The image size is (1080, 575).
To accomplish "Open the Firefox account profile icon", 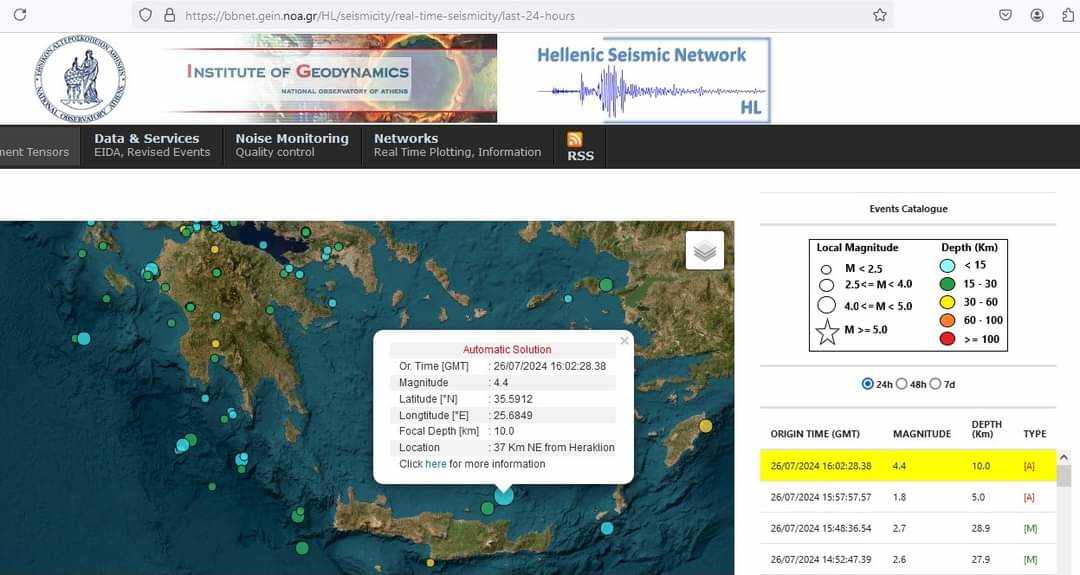I will [x=1037, y=15].
